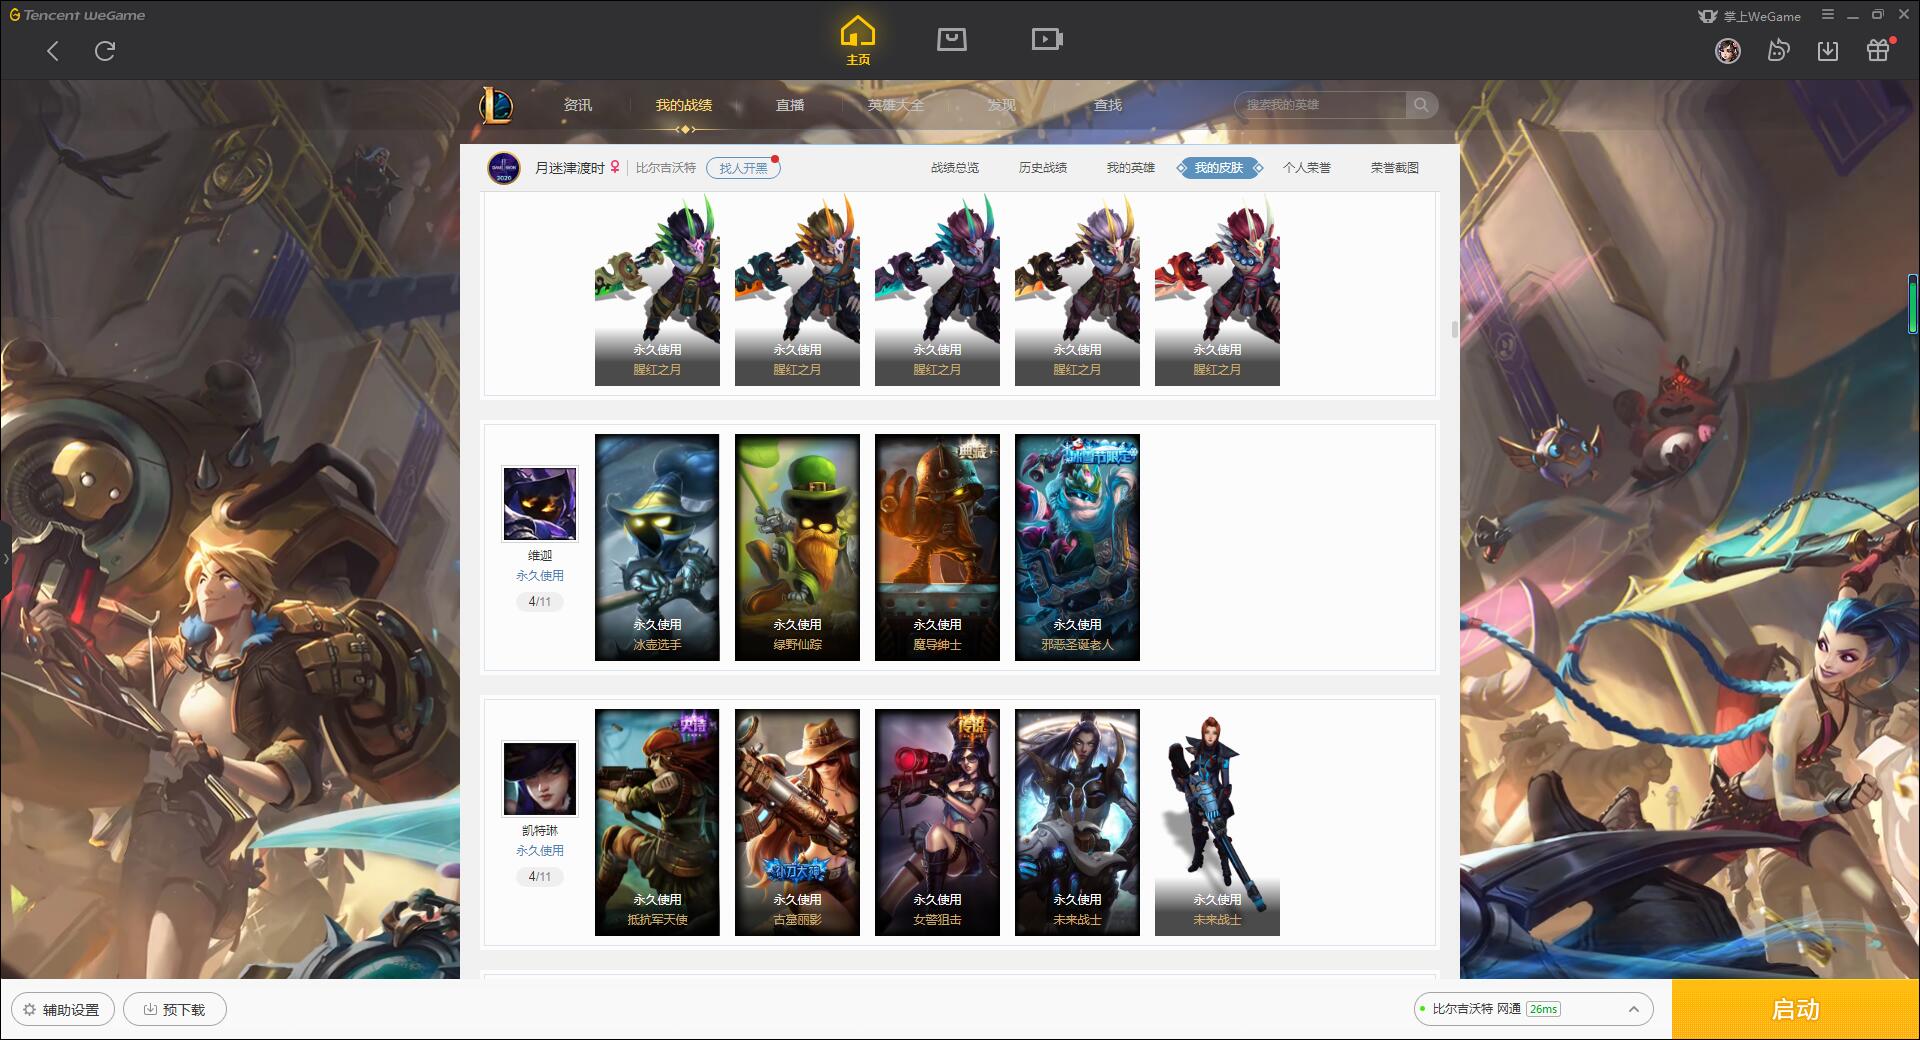Switch to the 我的战绩 tab
The height and width of the screenshot is (1040, 1920).
(684, 105)
